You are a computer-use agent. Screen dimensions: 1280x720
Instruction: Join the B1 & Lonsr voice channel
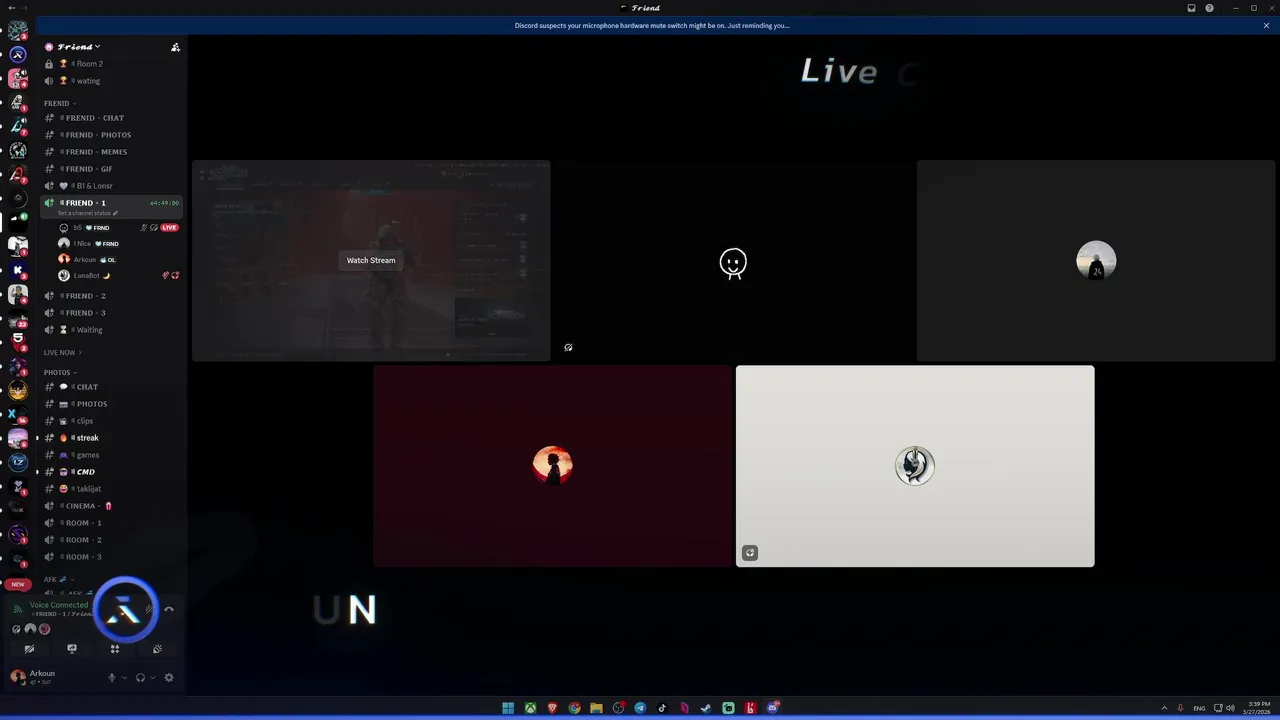tap(111, 186)
